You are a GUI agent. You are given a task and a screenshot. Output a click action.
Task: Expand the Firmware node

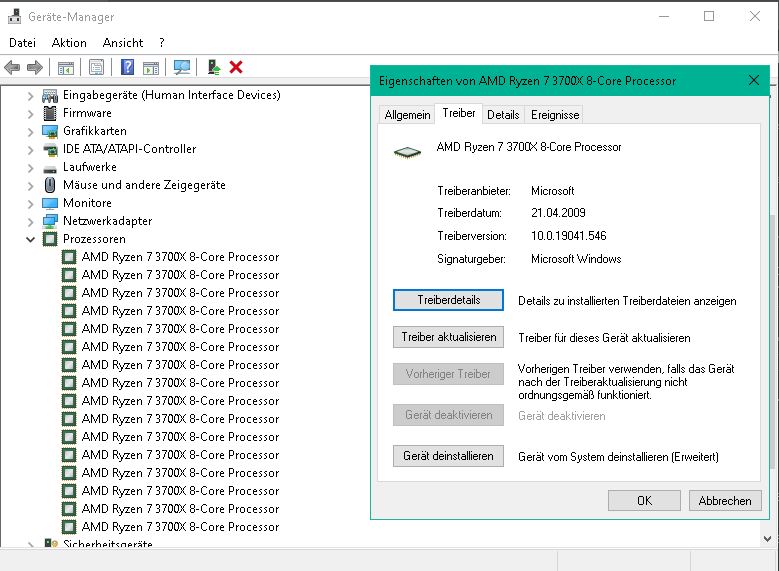[x=31, y=114]
